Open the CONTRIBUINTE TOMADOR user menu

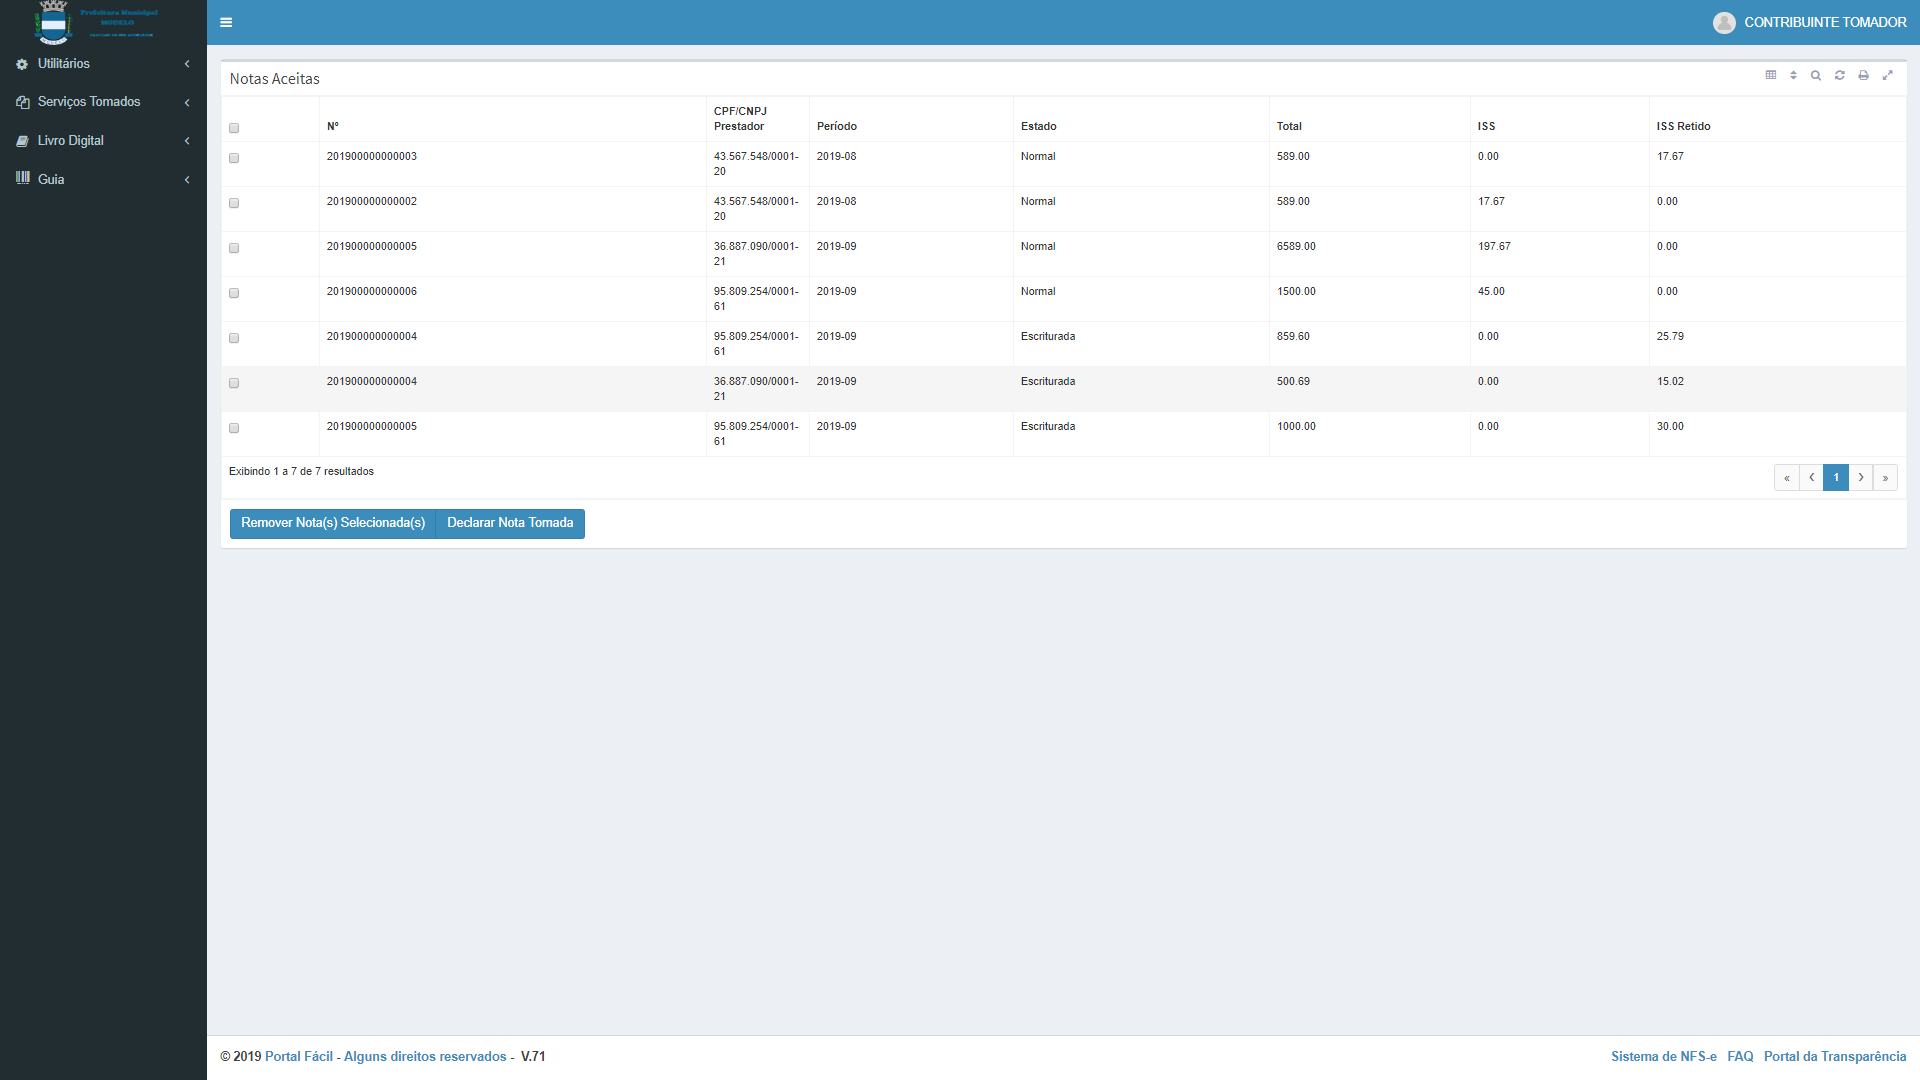point(1824,22)
